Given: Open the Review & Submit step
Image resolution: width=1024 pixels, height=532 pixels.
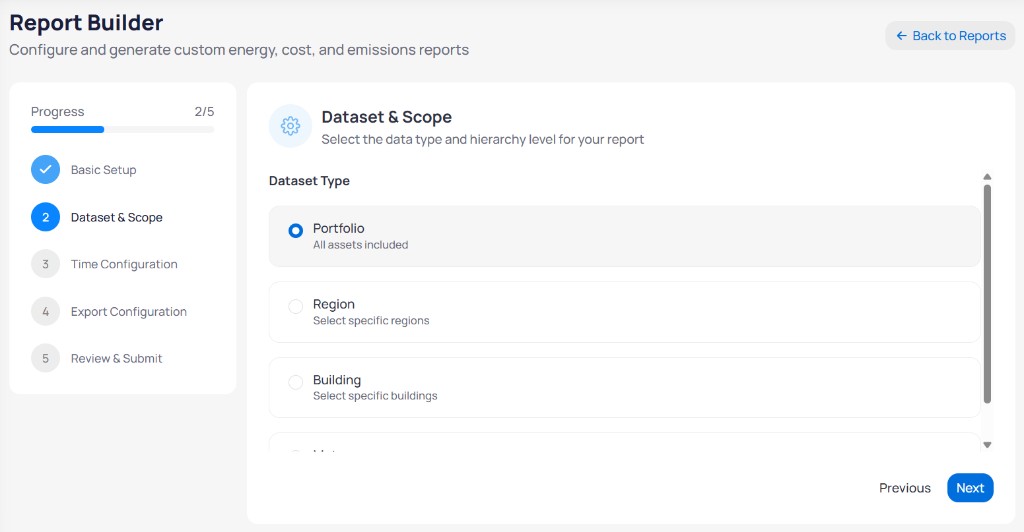Looking at the screenshot, I should point(116,358).
